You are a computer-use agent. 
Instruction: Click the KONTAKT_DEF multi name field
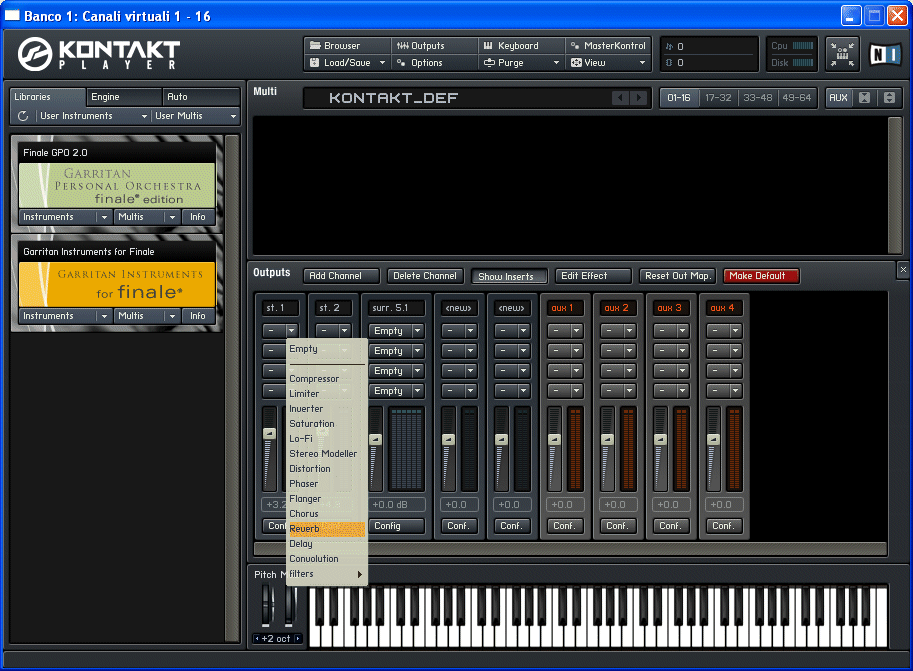[x=457, y=98]
